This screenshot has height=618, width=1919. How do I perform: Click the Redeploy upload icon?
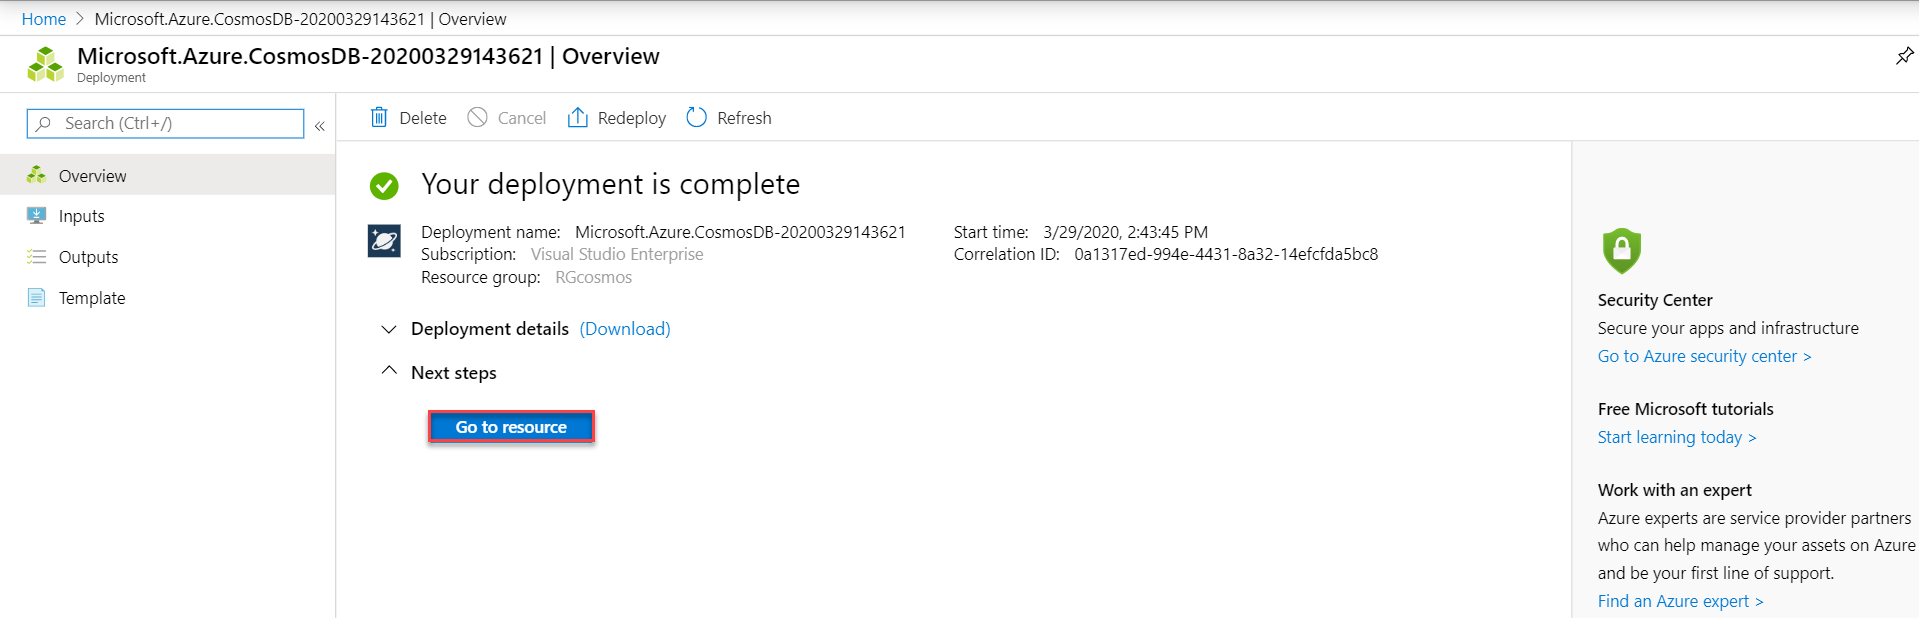click(x=578, y=118)
